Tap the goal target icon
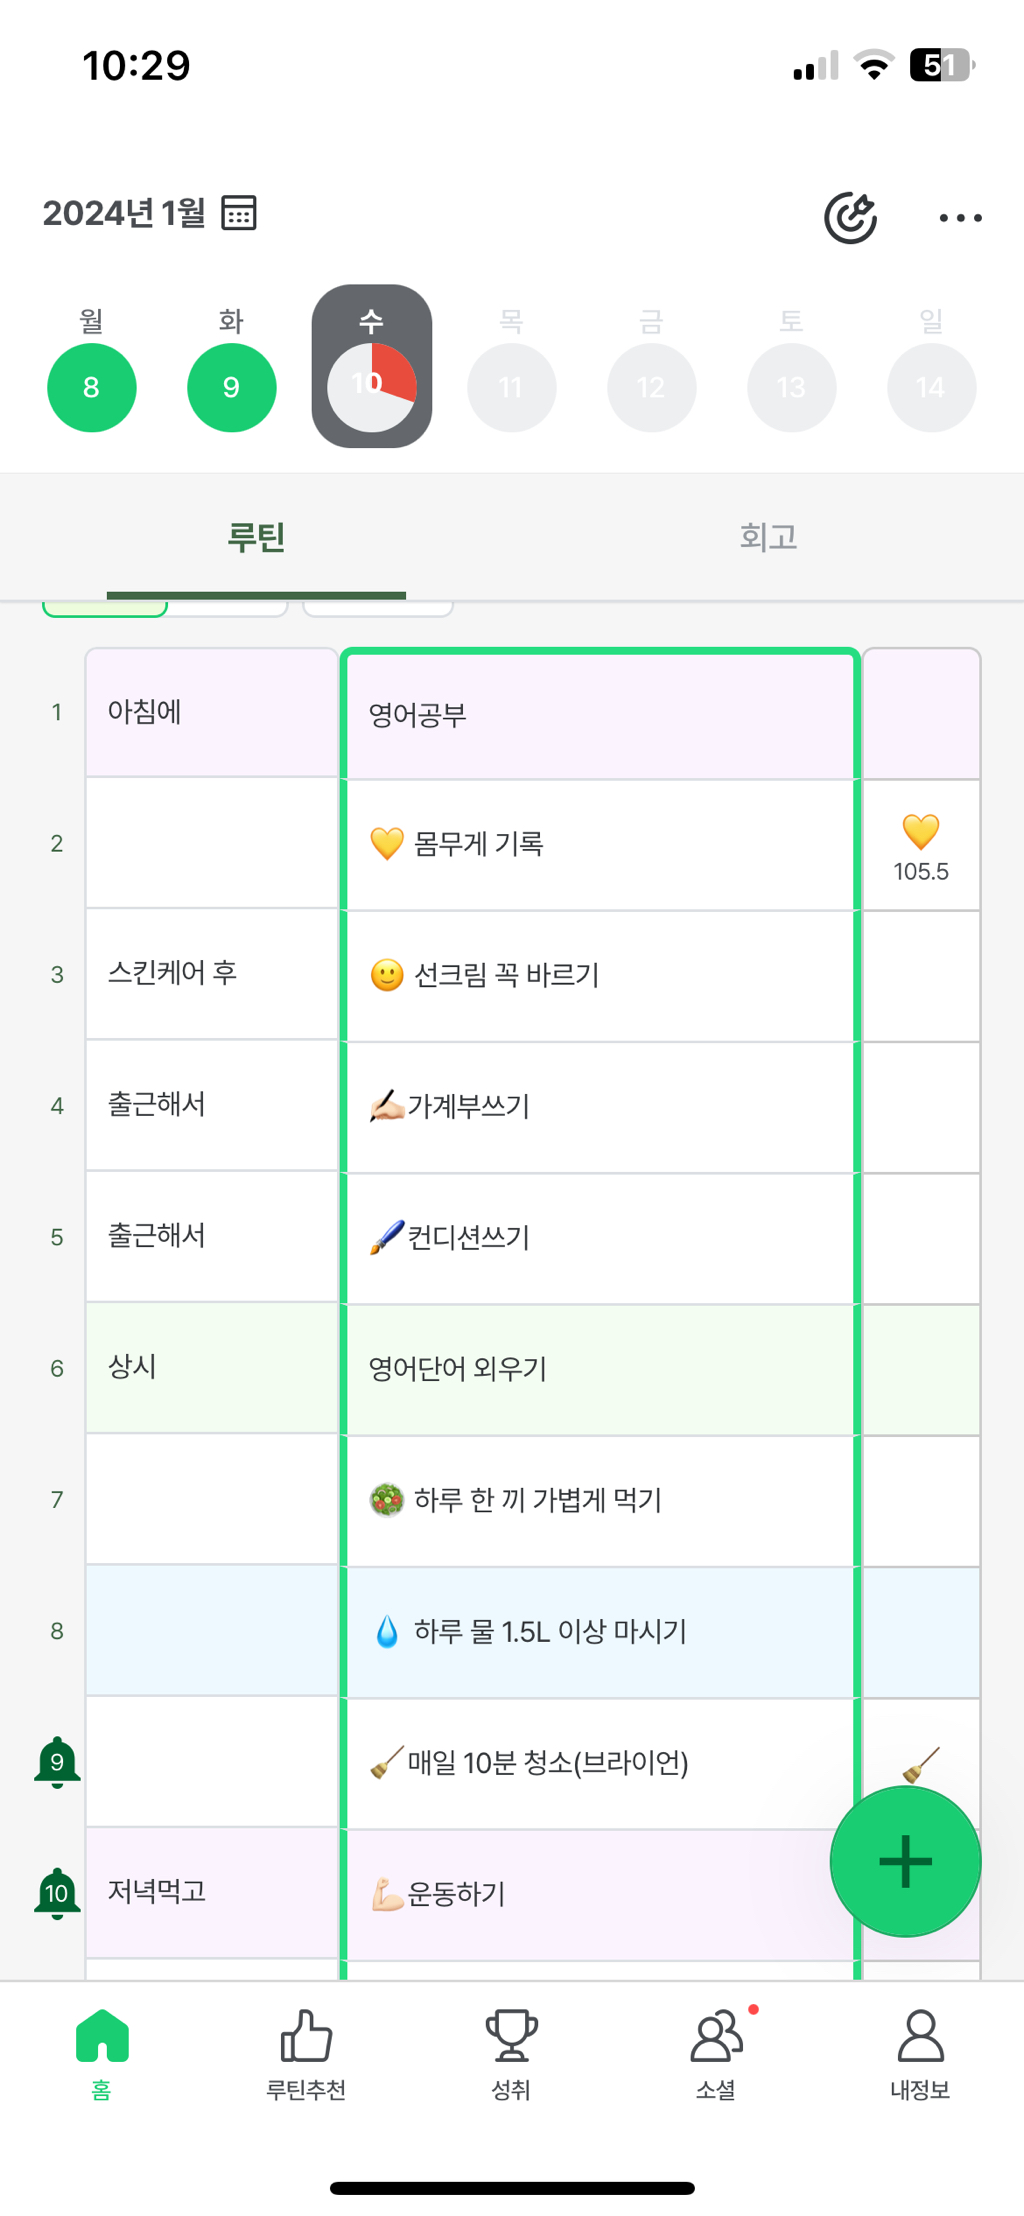This screenshot has width=1024, height=2216. coord(850,217)
